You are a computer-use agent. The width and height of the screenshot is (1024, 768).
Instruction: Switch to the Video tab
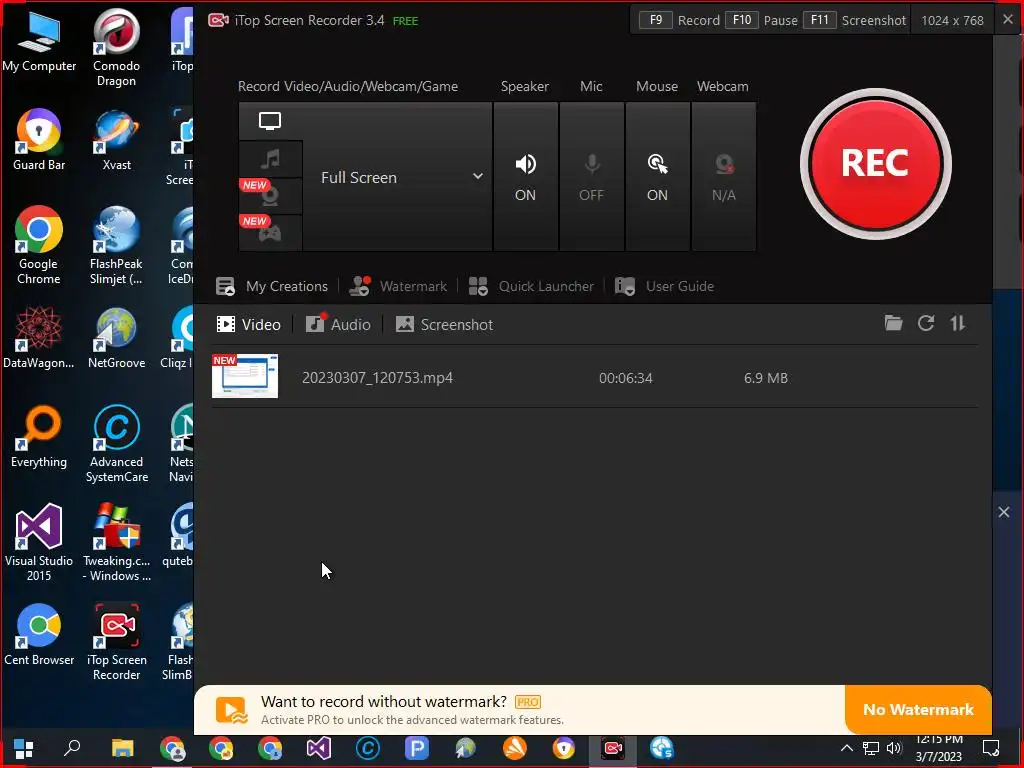coord(248,325)
